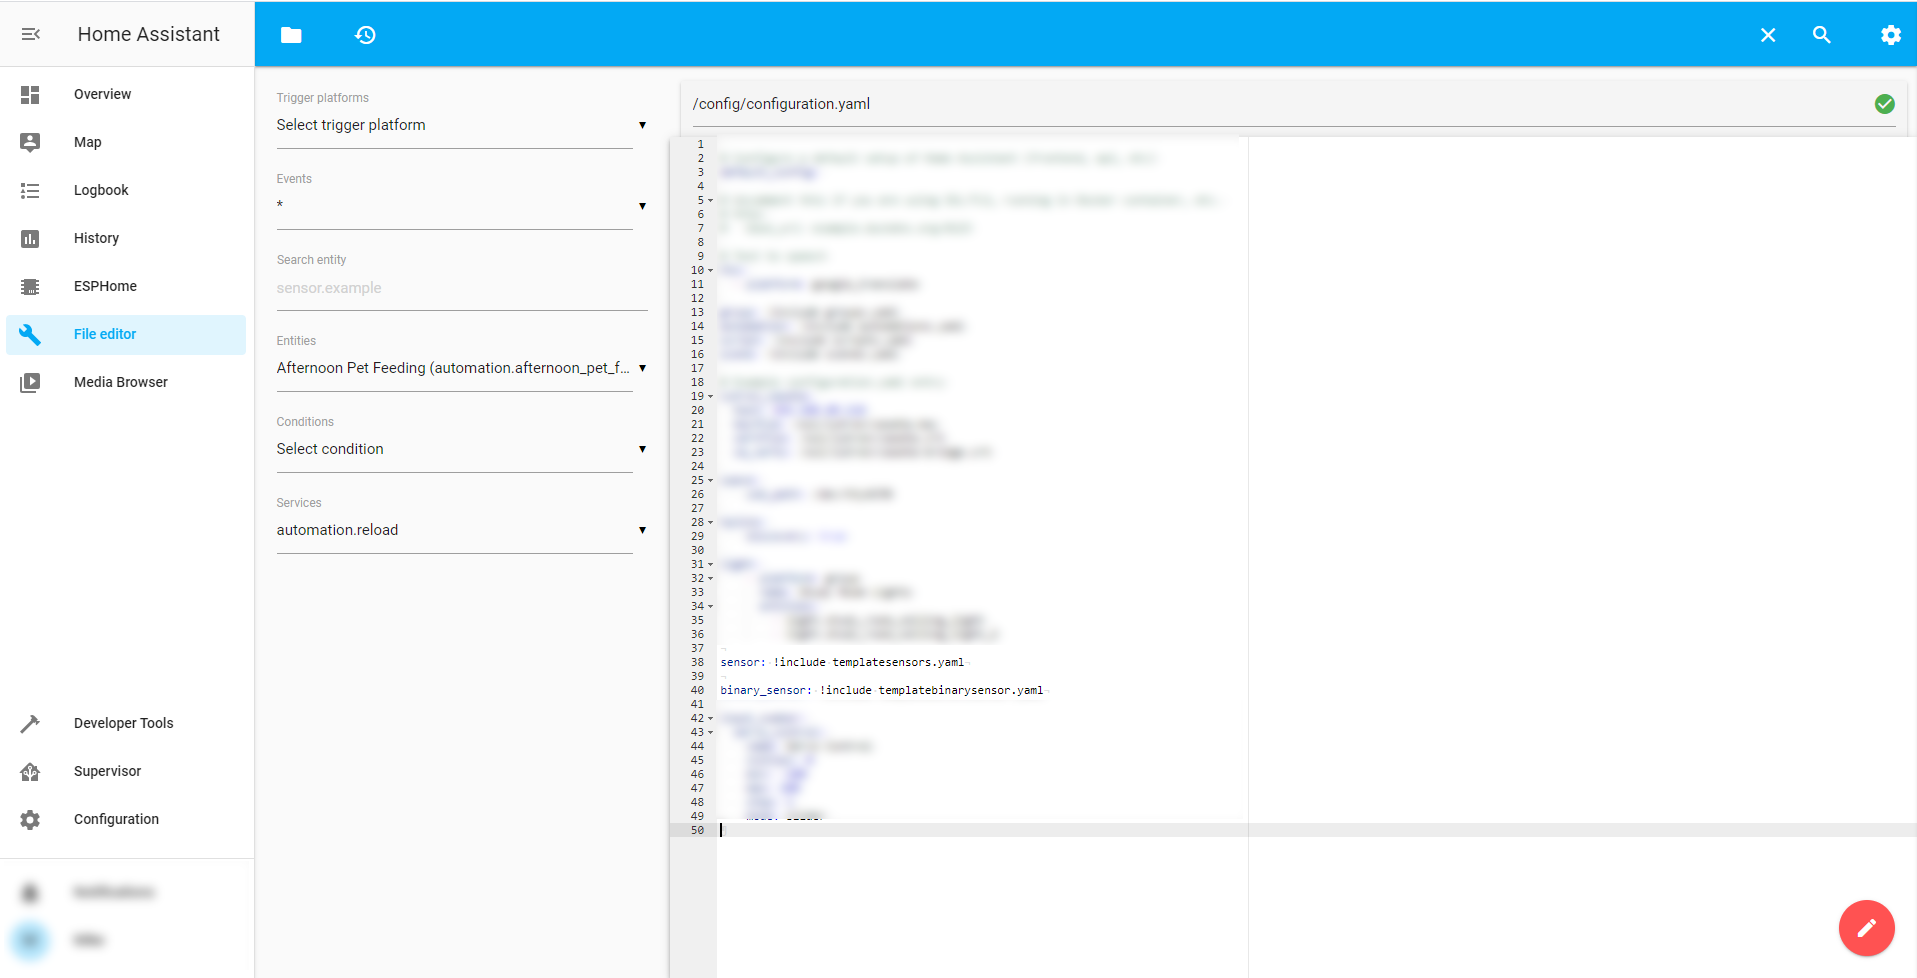
Task: Open editor settings gear in top bar
Action: pyautogui.click(x=1890, y=35)
